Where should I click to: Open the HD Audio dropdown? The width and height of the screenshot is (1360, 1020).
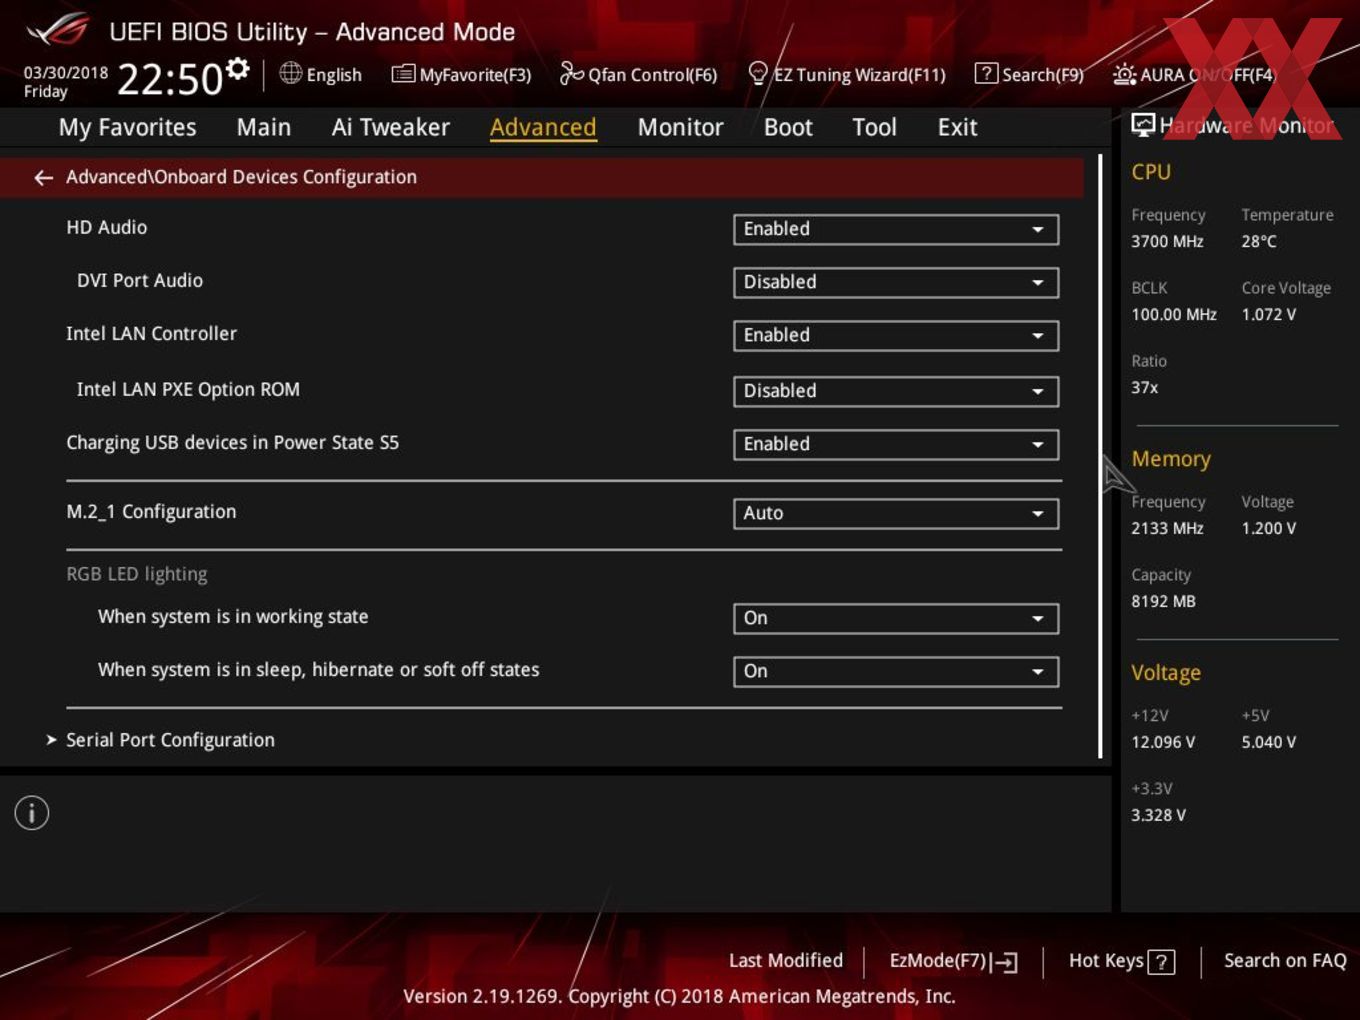click(x=896, y=229)
